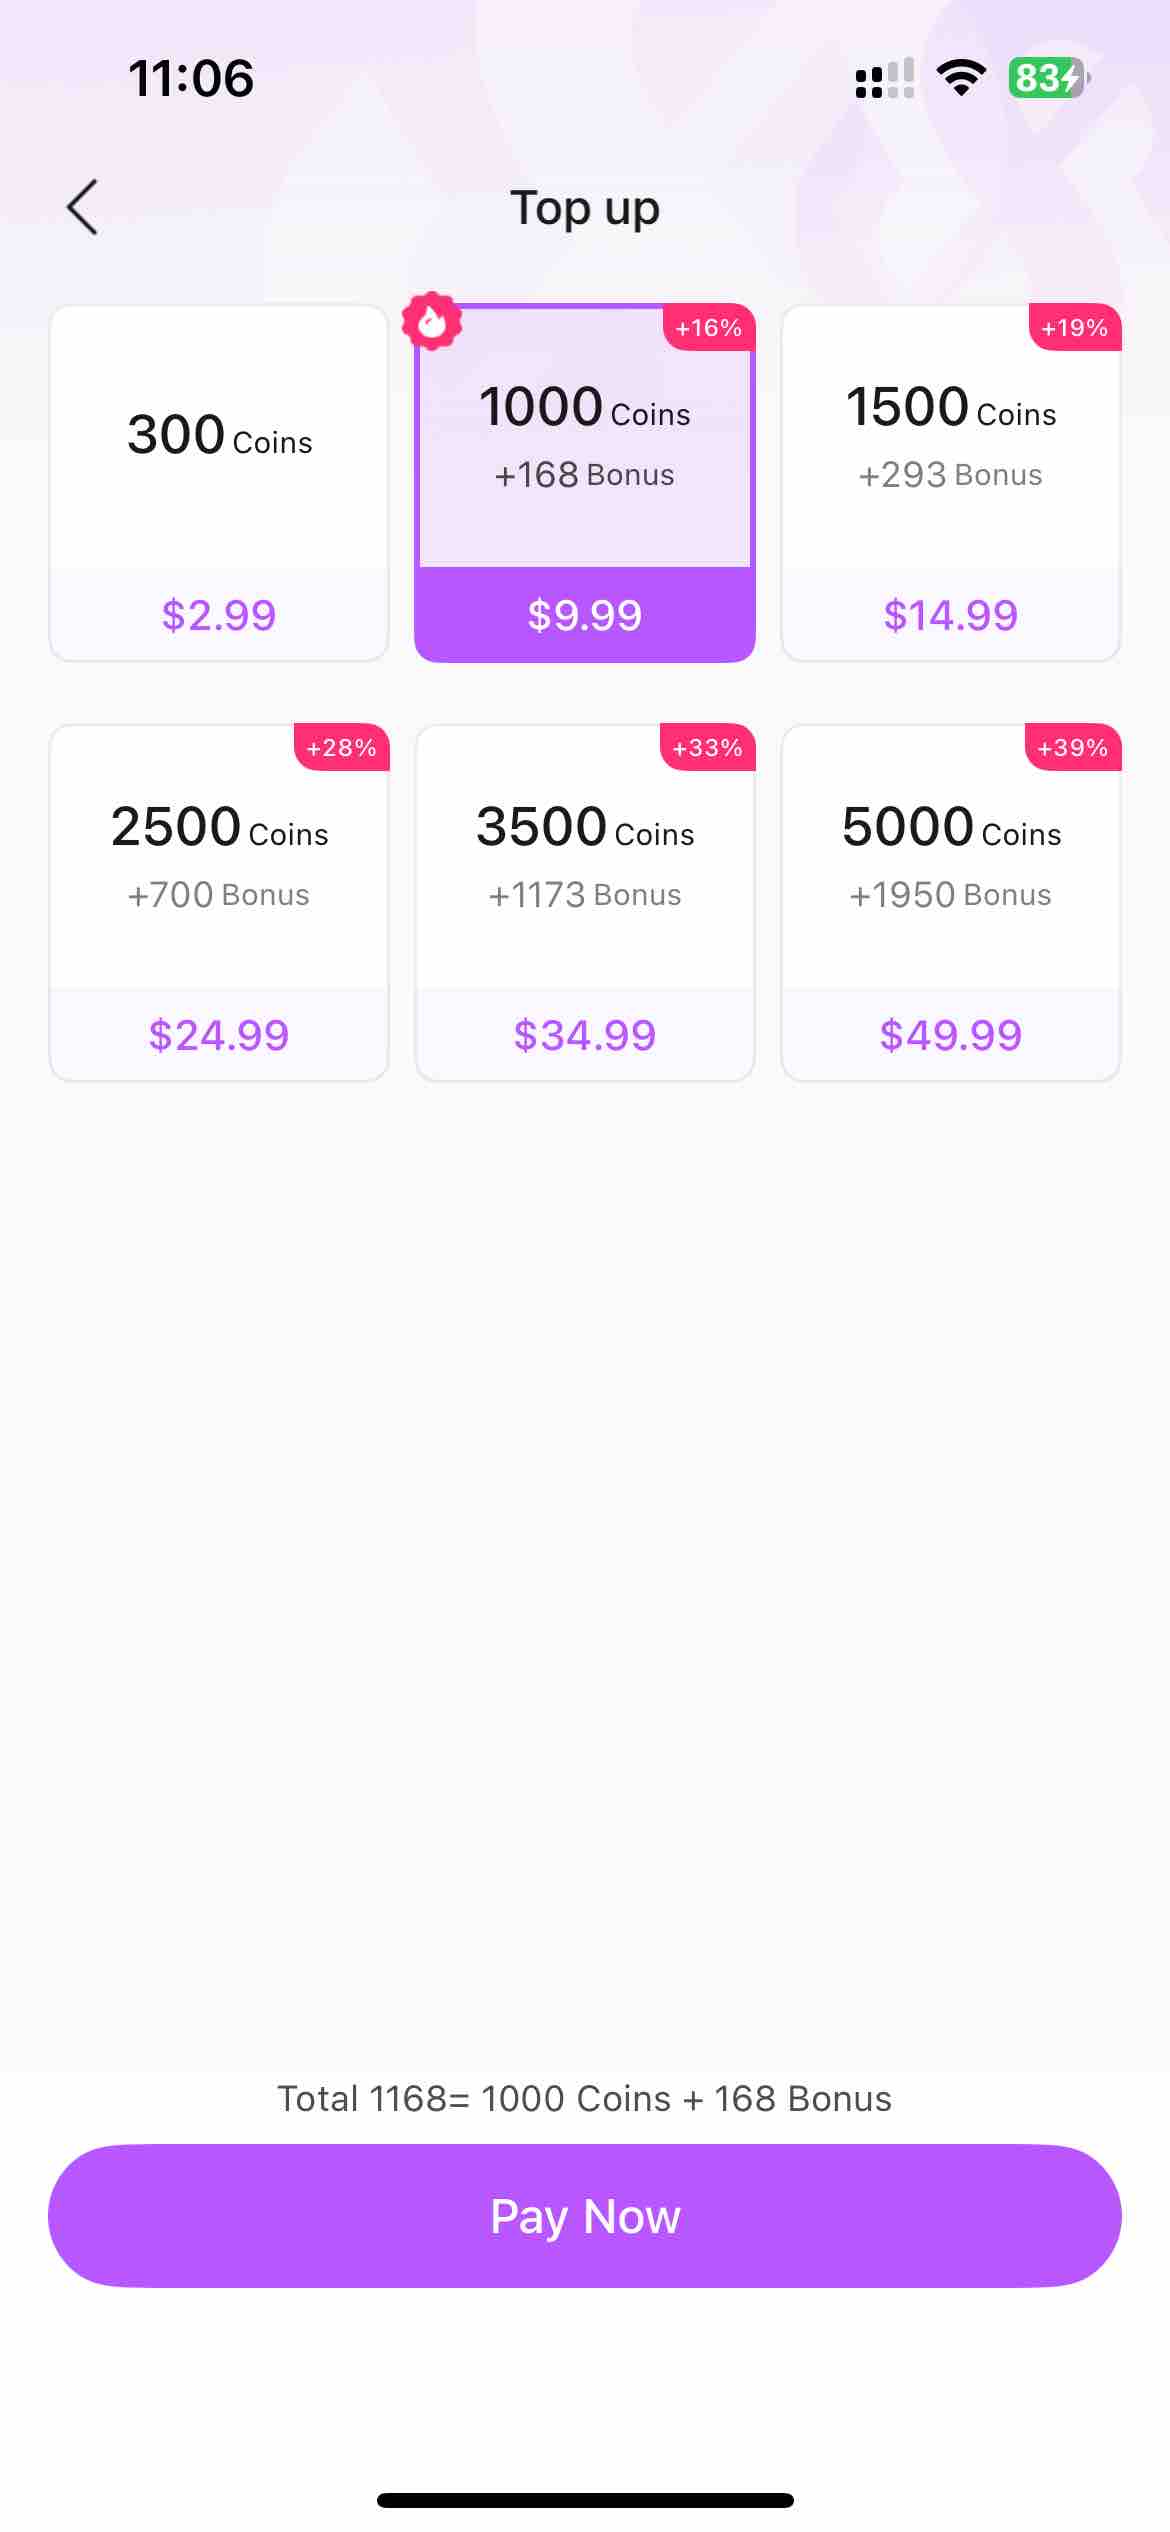This screenshot has width=1170, height=2532.
Task: Choose the 2500 Coins option
Action: pos(219,903)
